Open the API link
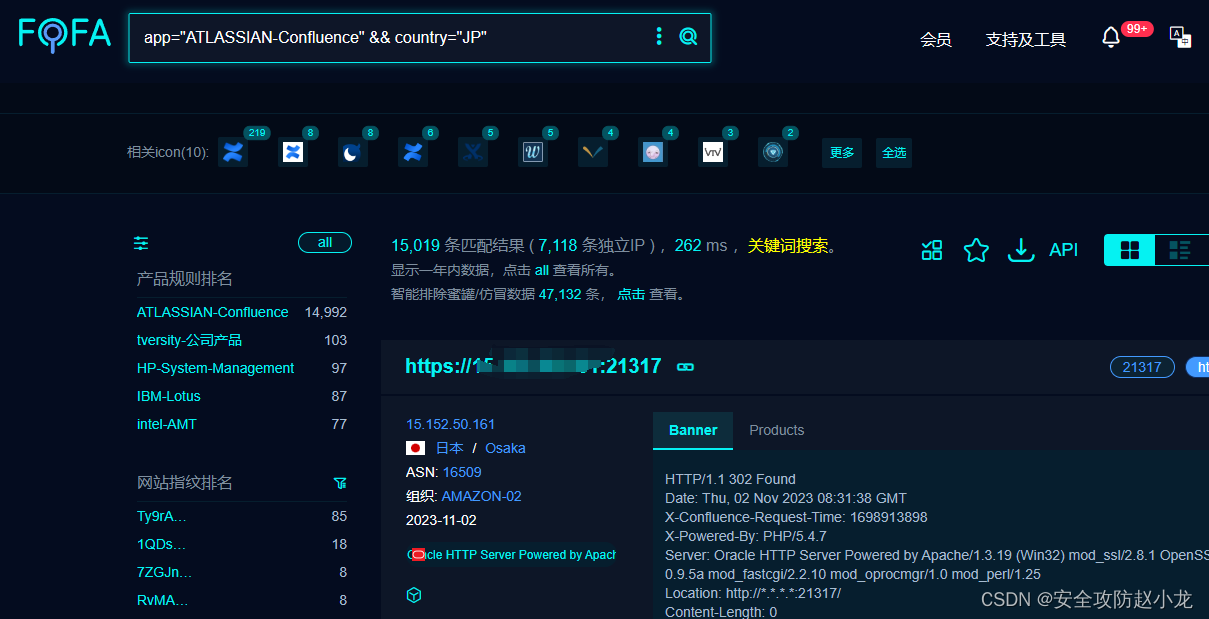This screenshot has width=1209, height=619. (1064, 250)
